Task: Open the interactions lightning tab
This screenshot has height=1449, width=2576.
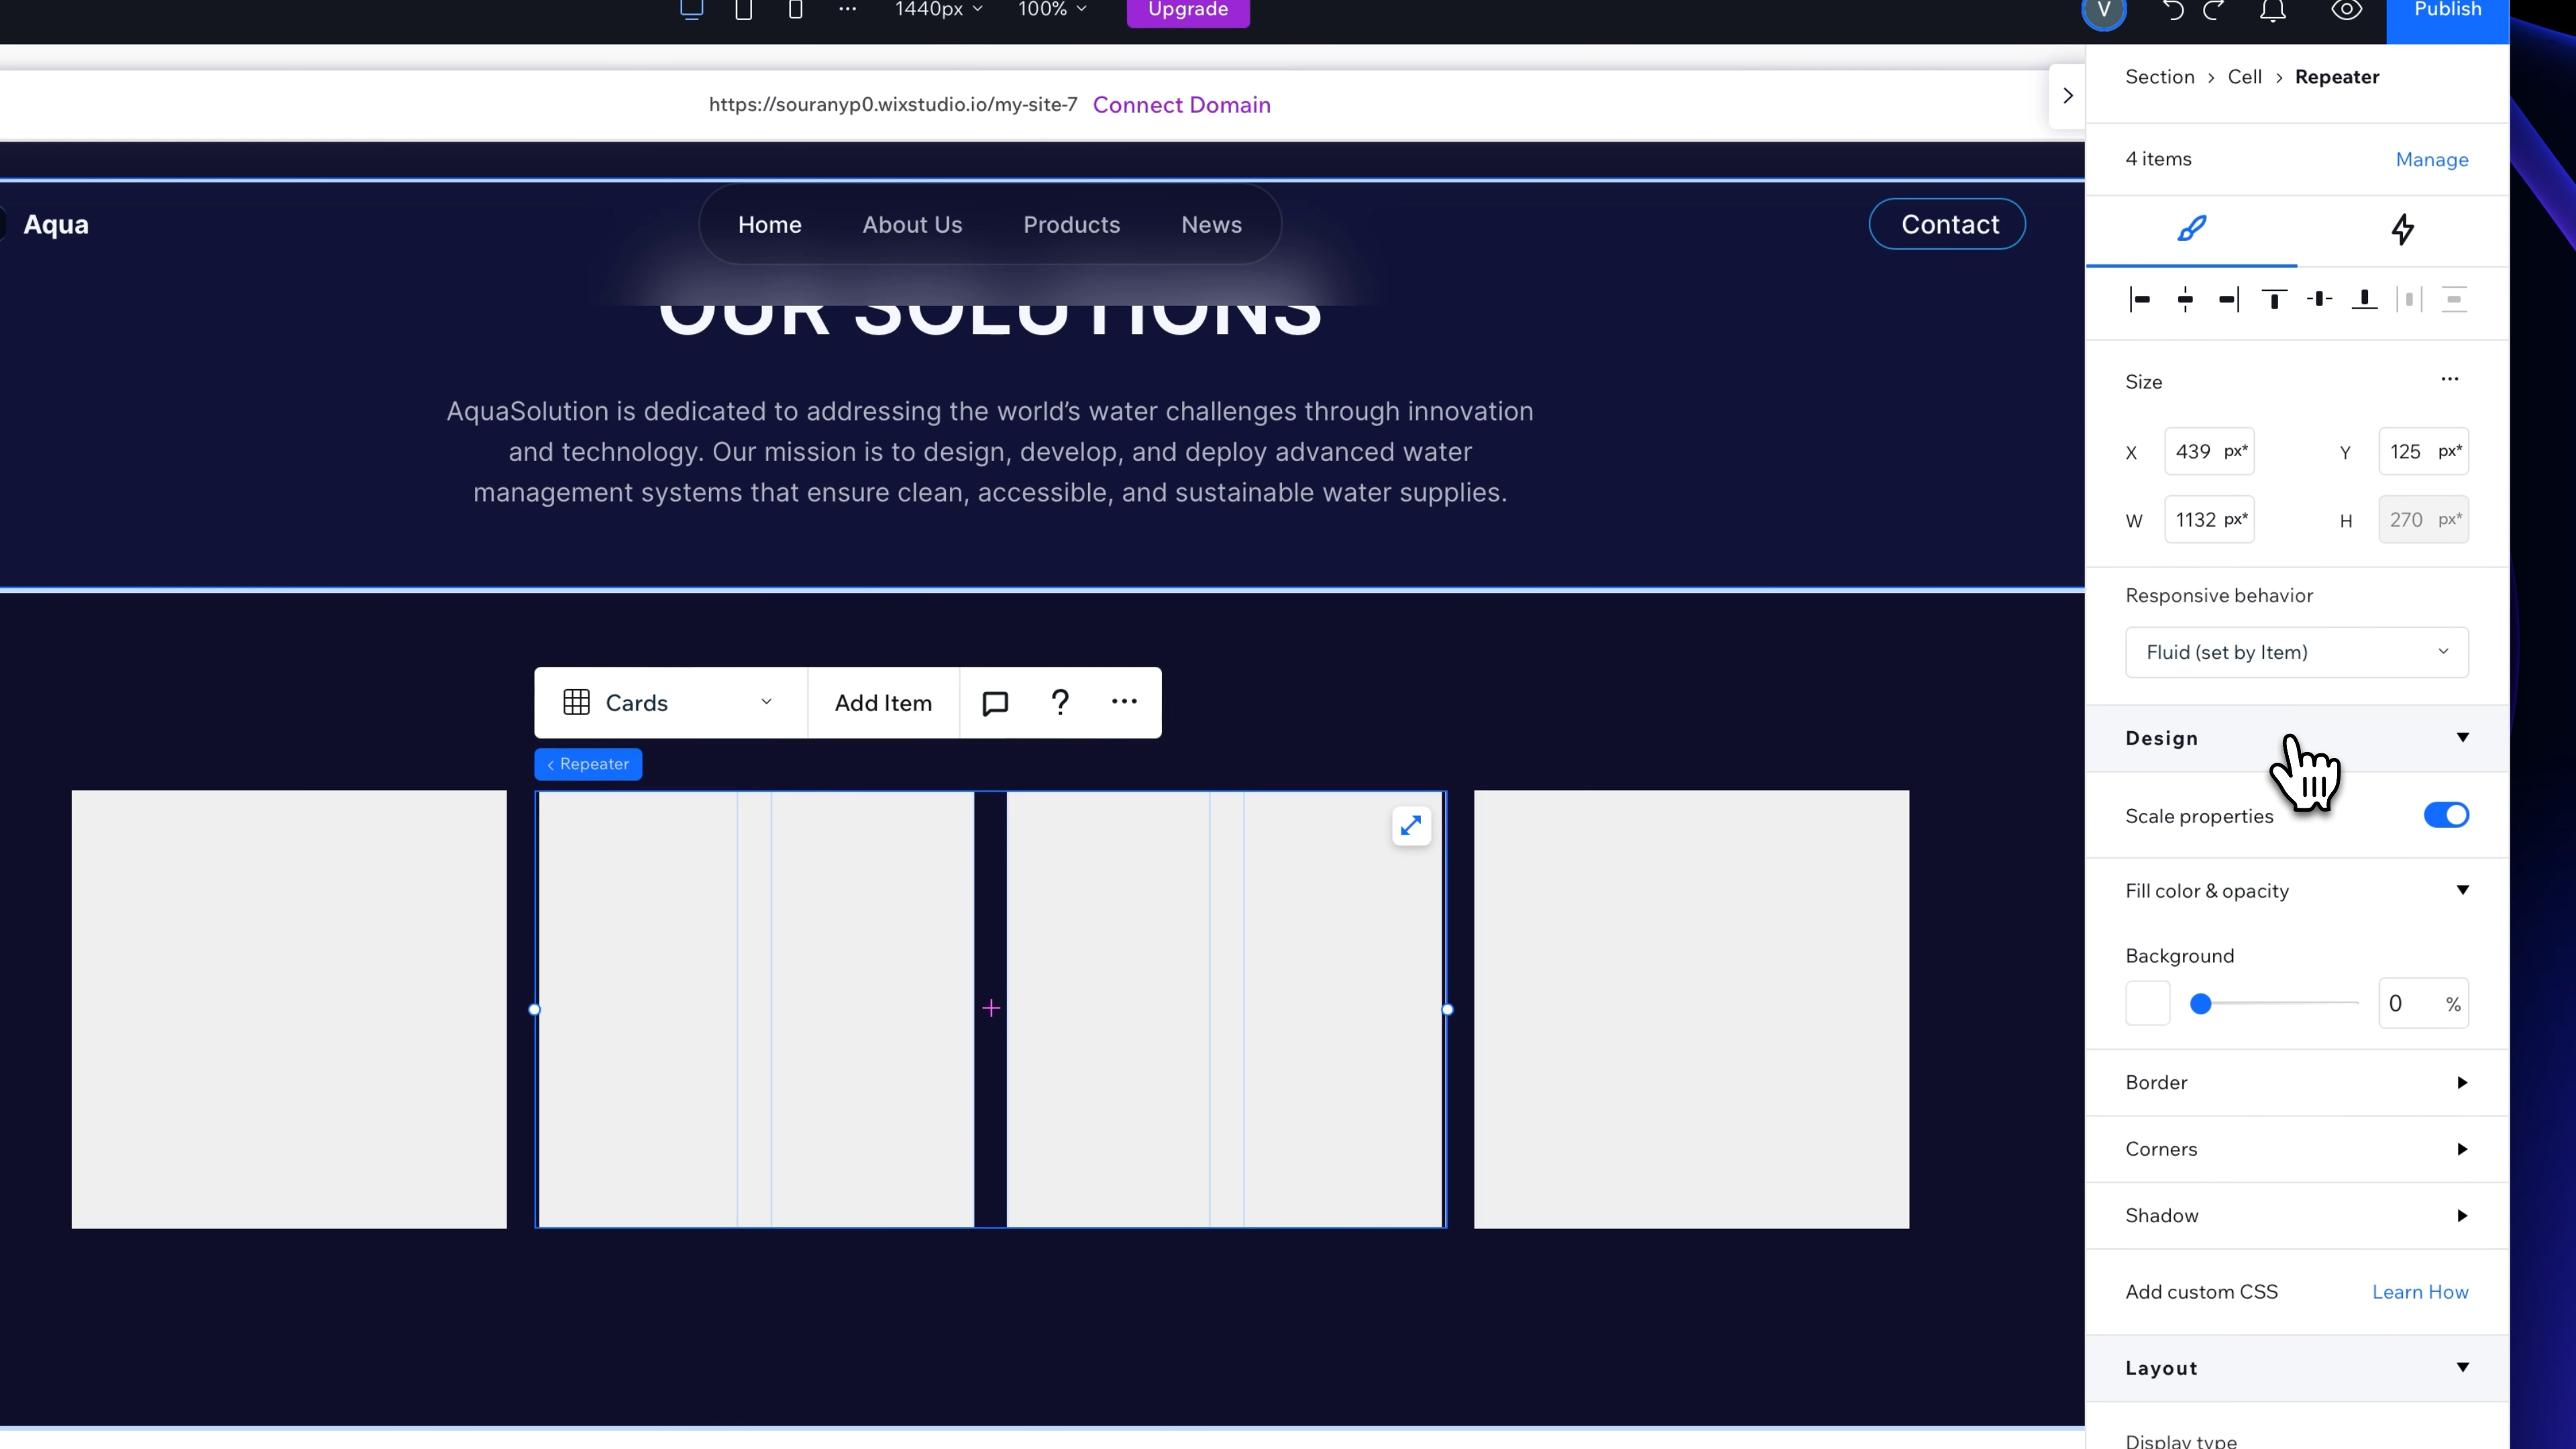Action: click(2402, 229)
